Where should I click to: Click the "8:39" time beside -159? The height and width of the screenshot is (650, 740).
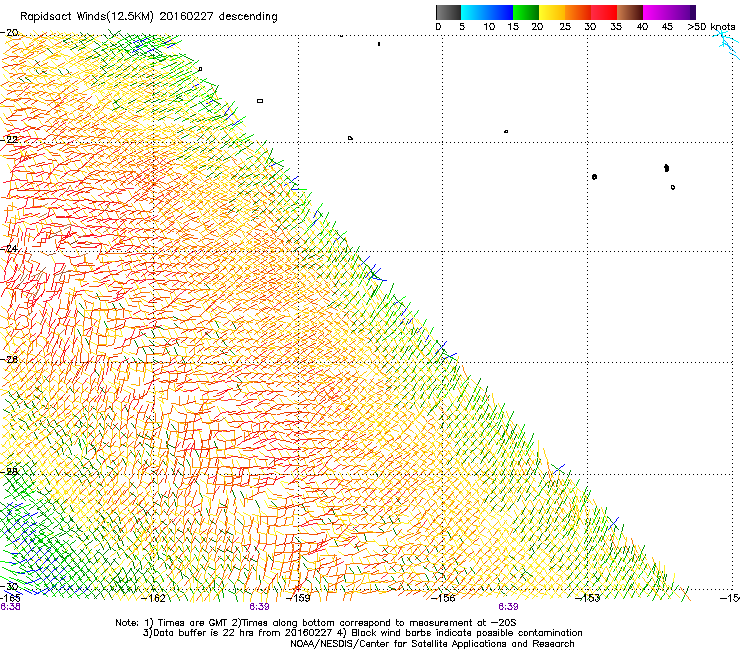[x=260, y=607]
